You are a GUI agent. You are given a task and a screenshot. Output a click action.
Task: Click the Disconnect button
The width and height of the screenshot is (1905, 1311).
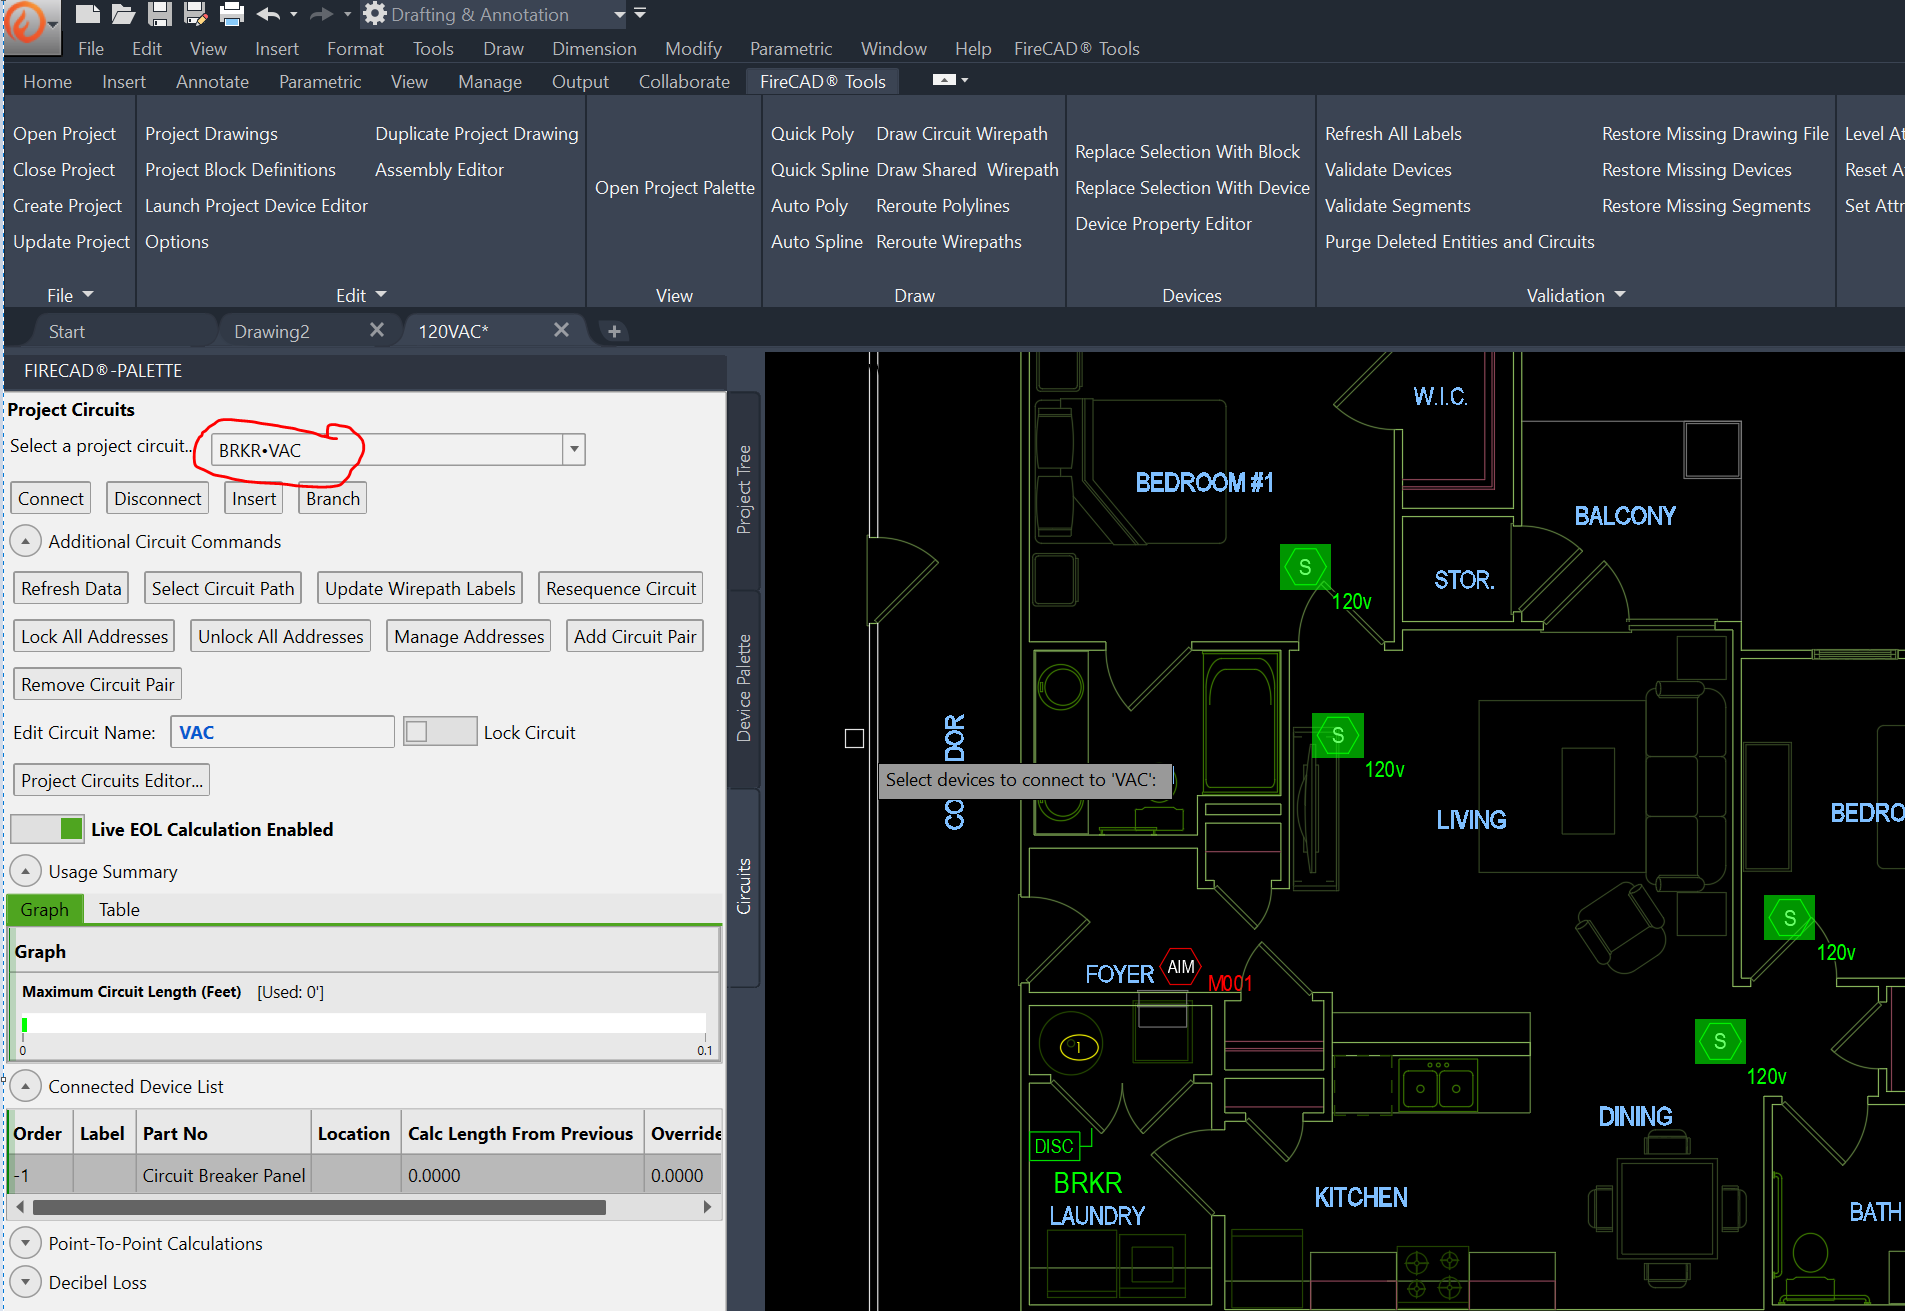click(157, 498)
